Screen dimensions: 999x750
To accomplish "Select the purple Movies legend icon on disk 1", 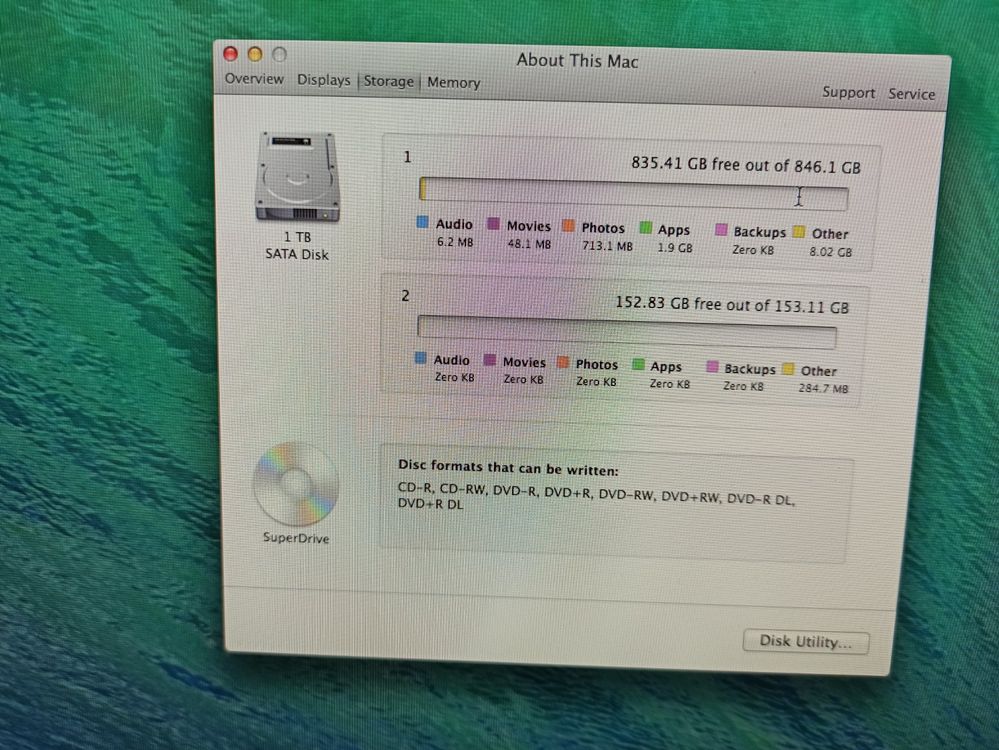I will (491, 224).
